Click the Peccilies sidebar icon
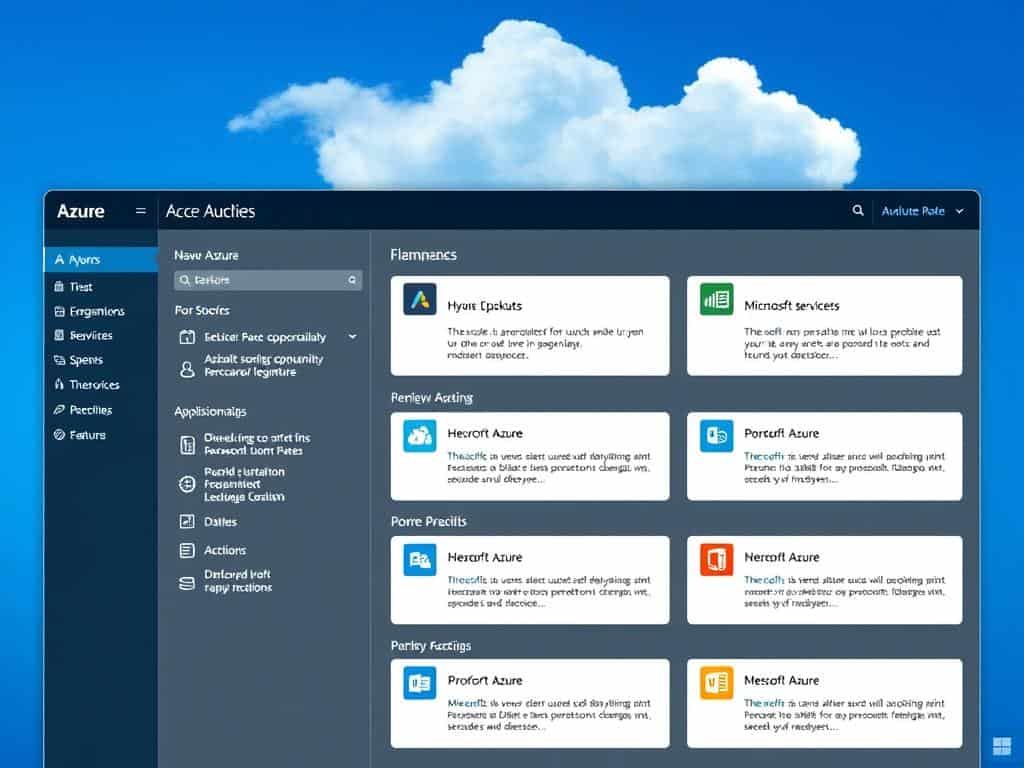The height and width of the screenshot is (768, 1024). coord(59,410)
